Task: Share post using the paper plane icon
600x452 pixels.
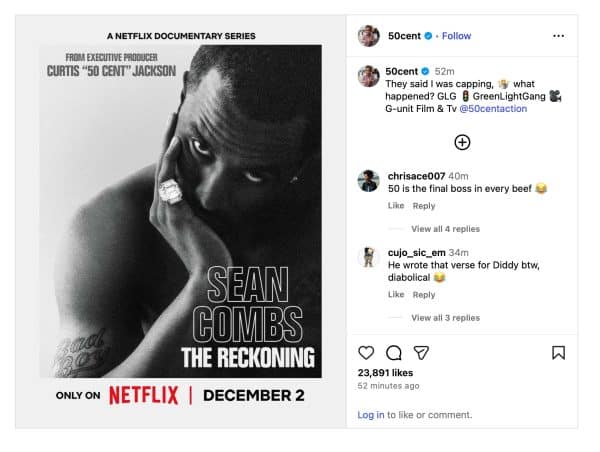Action: click(x=422, y=353)
